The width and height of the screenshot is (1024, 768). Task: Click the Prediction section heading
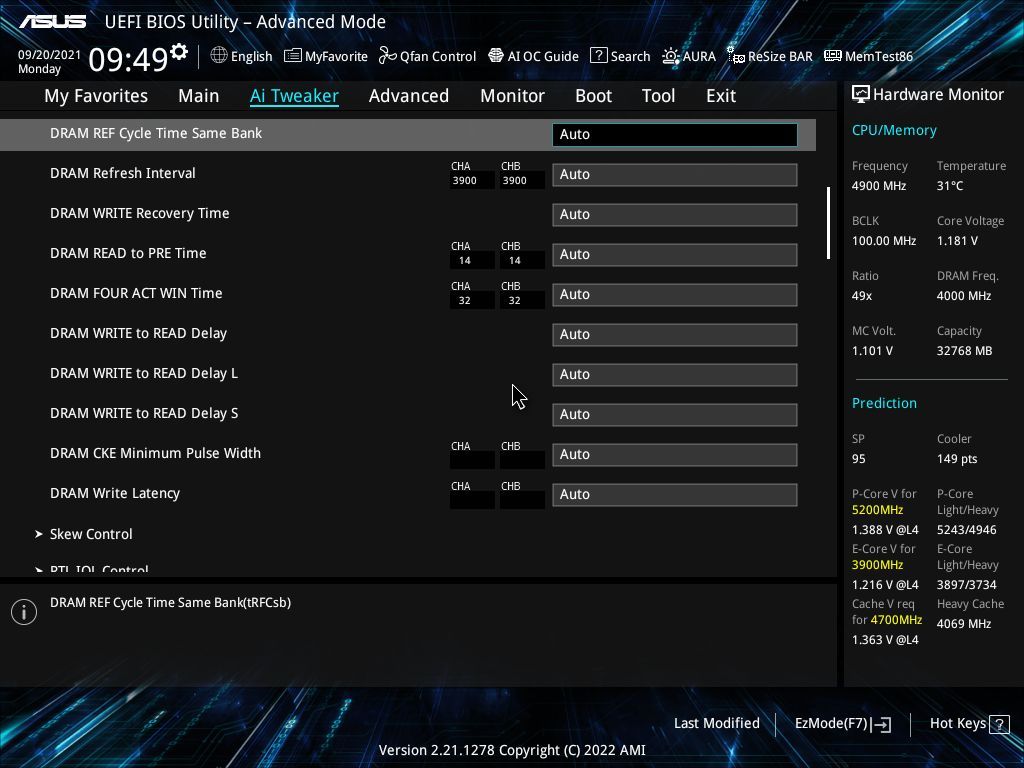point(884,403)
